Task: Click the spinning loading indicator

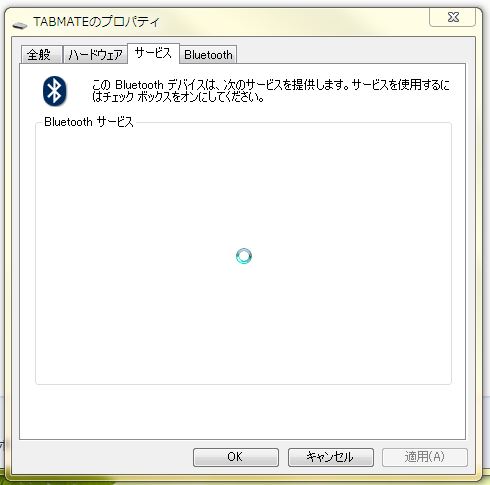Action: (244, 256)
